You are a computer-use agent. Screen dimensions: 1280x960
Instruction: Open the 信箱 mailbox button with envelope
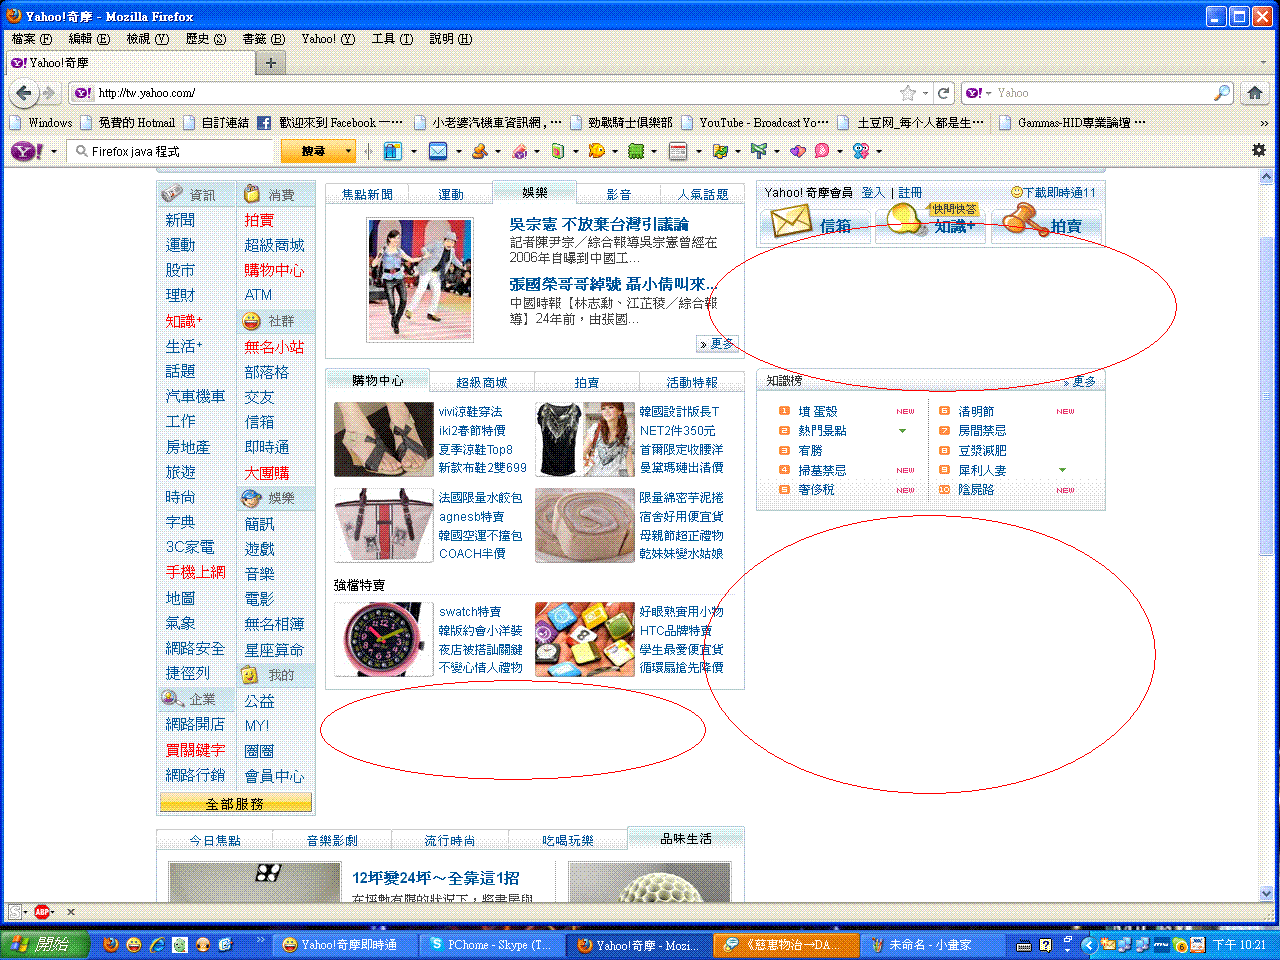[x=815, y=223]
